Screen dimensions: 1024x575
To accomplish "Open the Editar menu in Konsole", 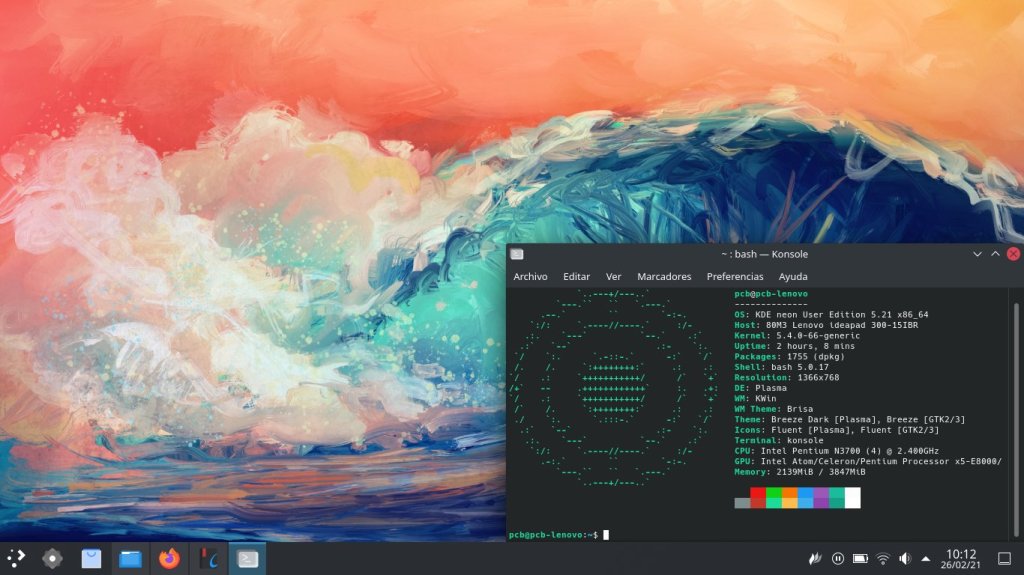I will click(576, 276).
